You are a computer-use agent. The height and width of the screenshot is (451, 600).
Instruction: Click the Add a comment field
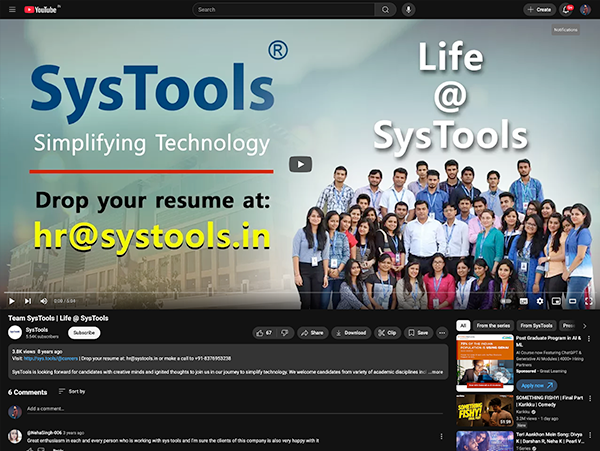coord(235,409)
